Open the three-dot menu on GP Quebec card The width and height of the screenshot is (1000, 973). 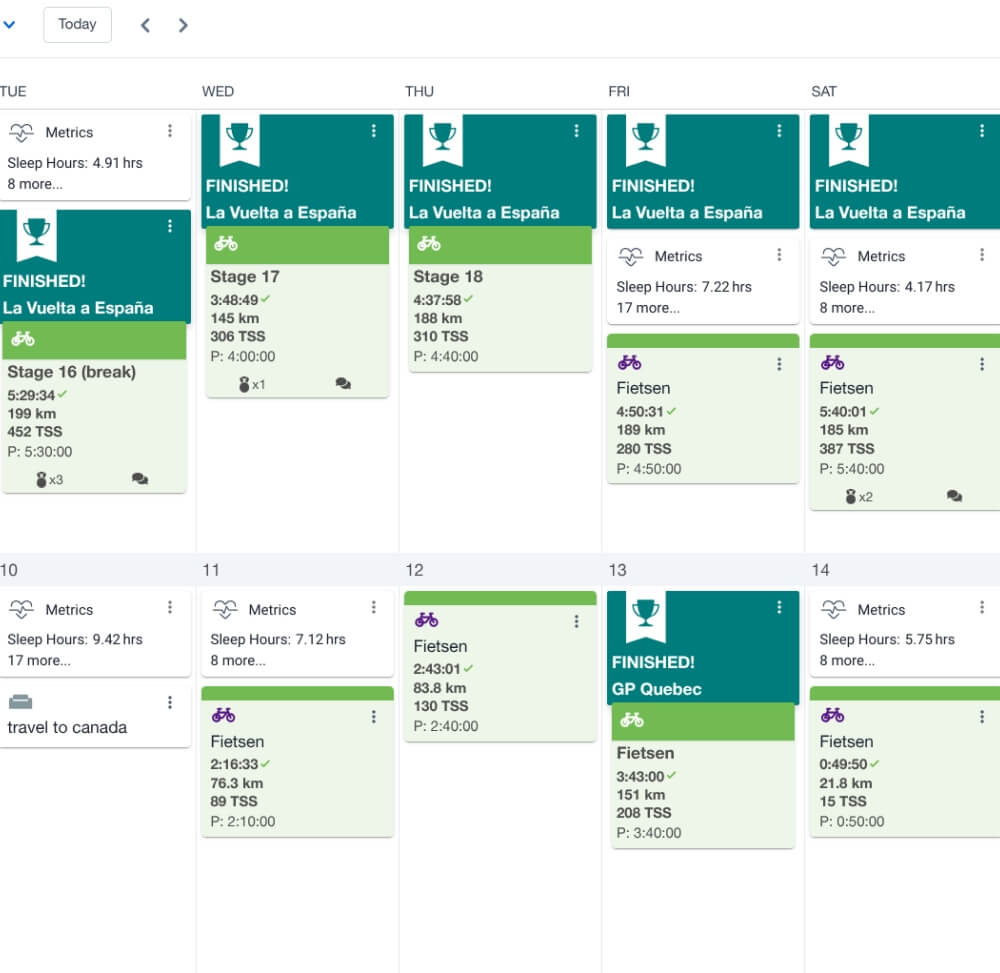point(779,607)
